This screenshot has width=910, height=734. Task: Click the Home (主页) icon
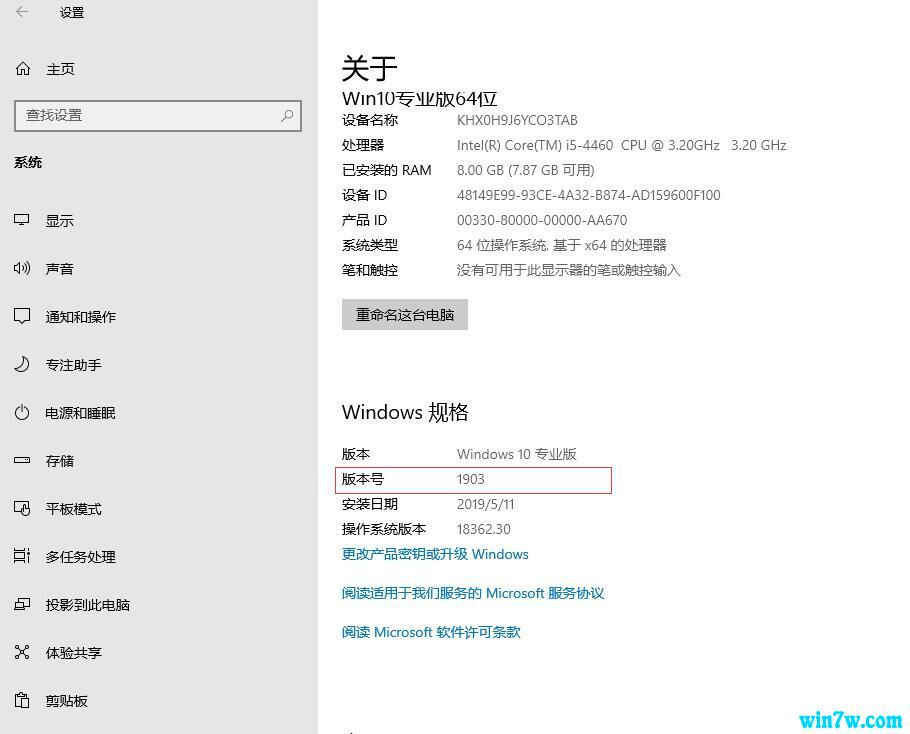tap(23, 69)
